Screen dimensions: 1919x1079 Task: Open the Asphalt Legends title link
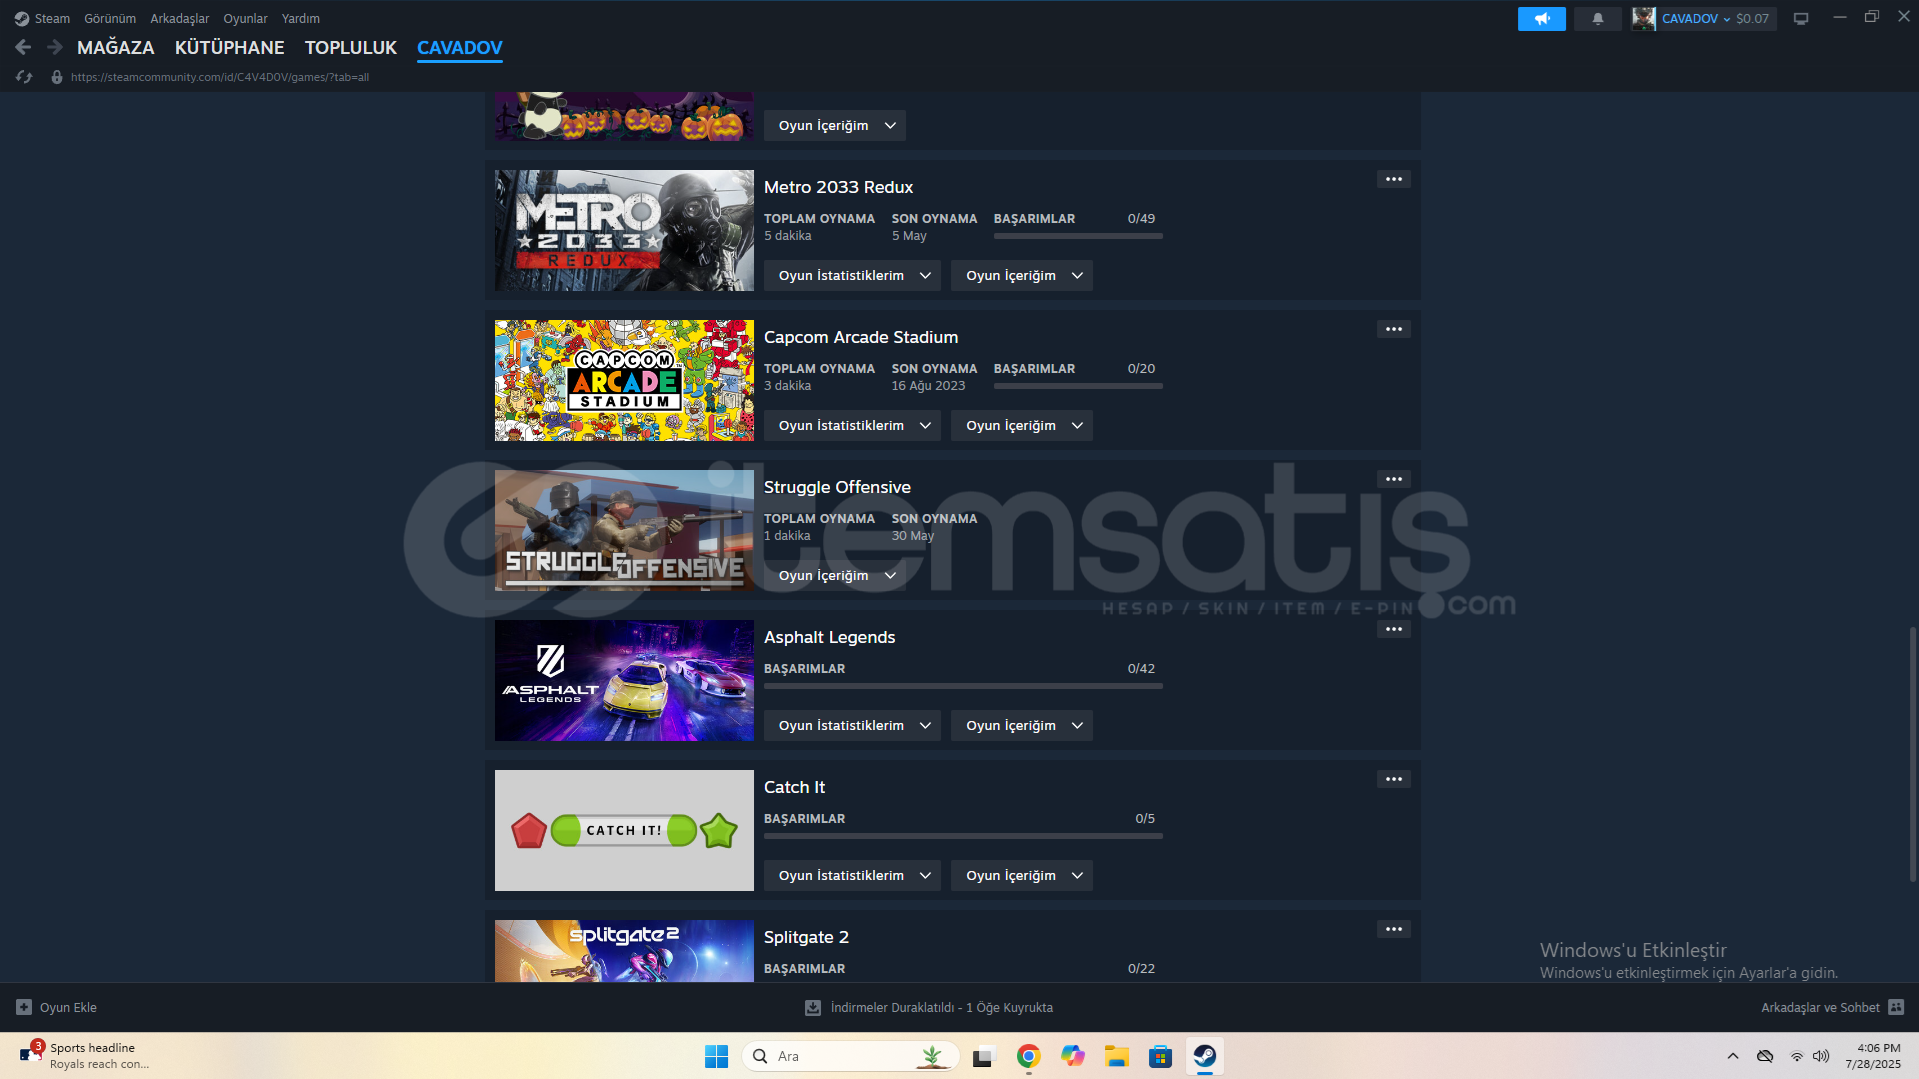click(x=829, y=637)
